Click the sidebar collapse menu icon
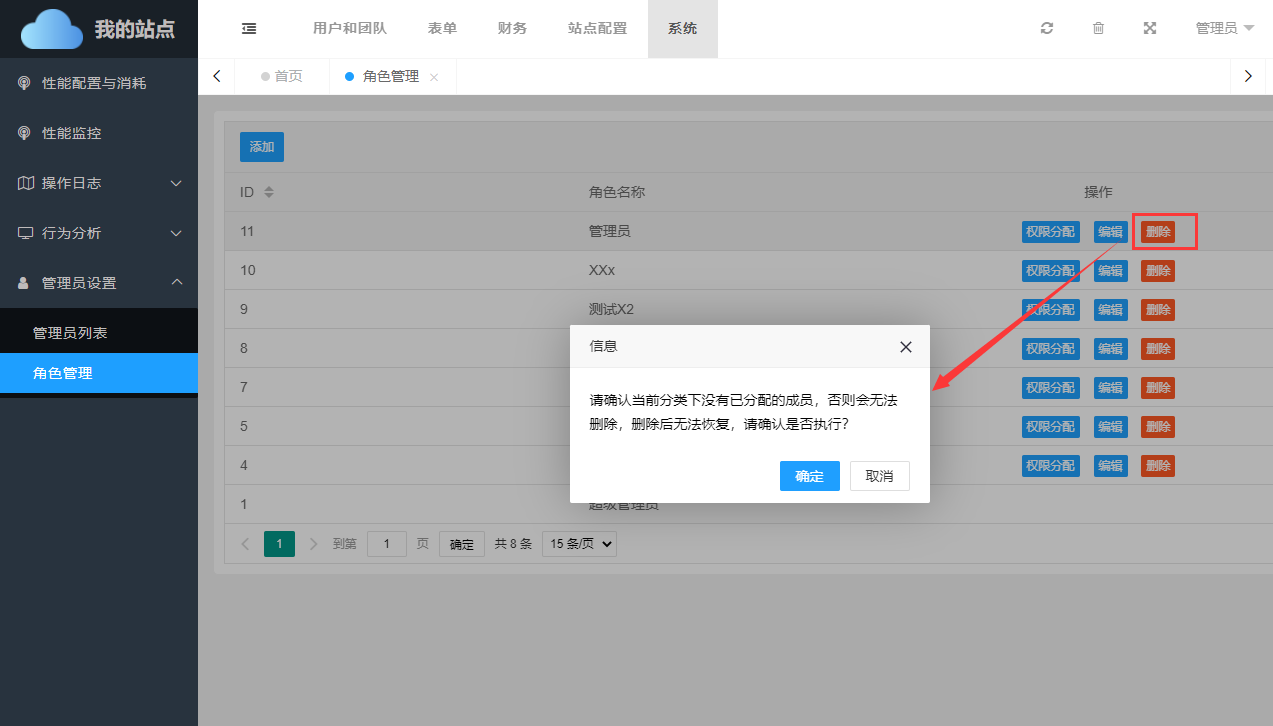 tap(249, 28)
